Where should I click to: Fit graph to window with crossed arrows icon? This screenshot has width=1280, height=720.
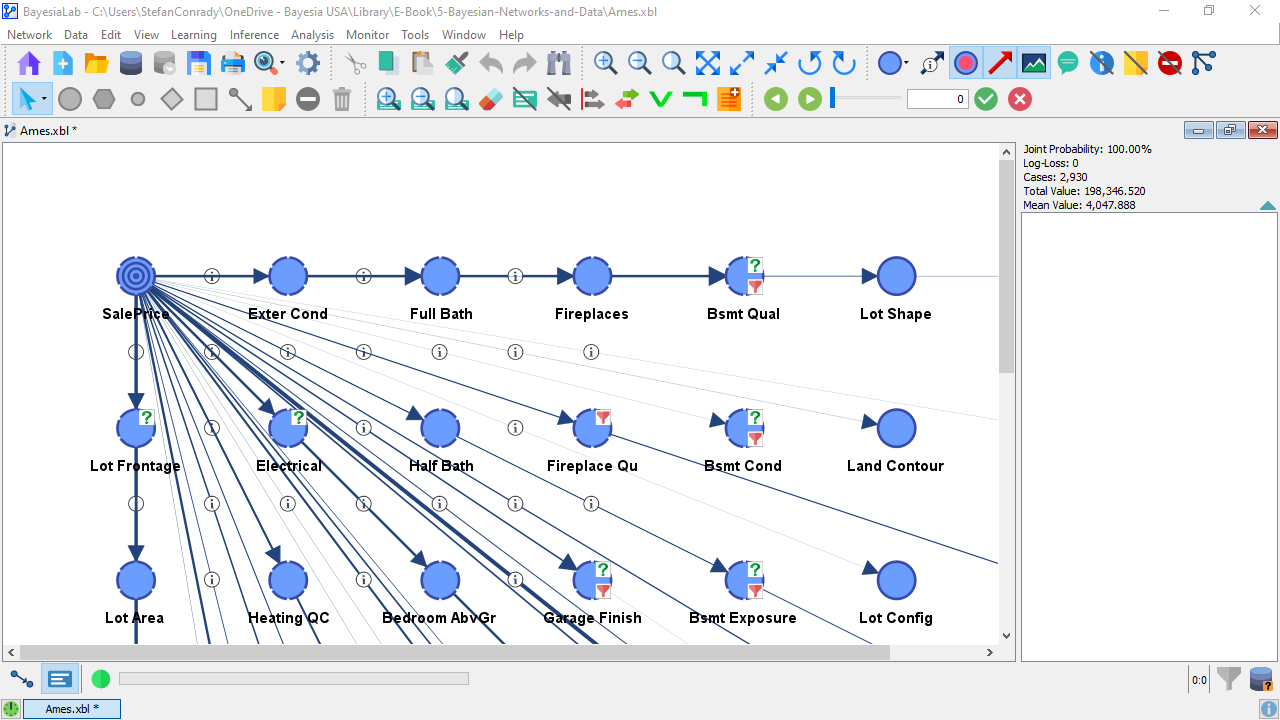[708, 64]
